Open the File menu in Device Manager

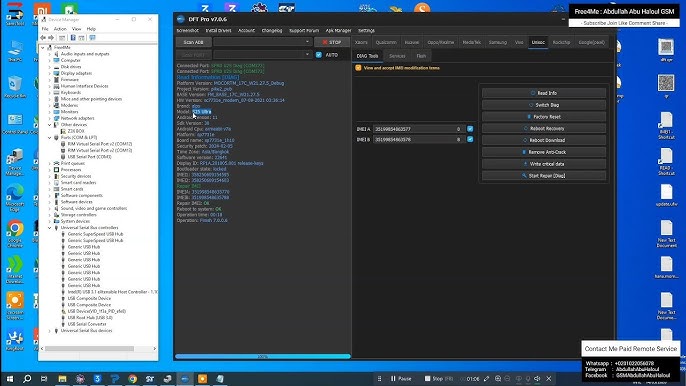(x=45, y=29)
